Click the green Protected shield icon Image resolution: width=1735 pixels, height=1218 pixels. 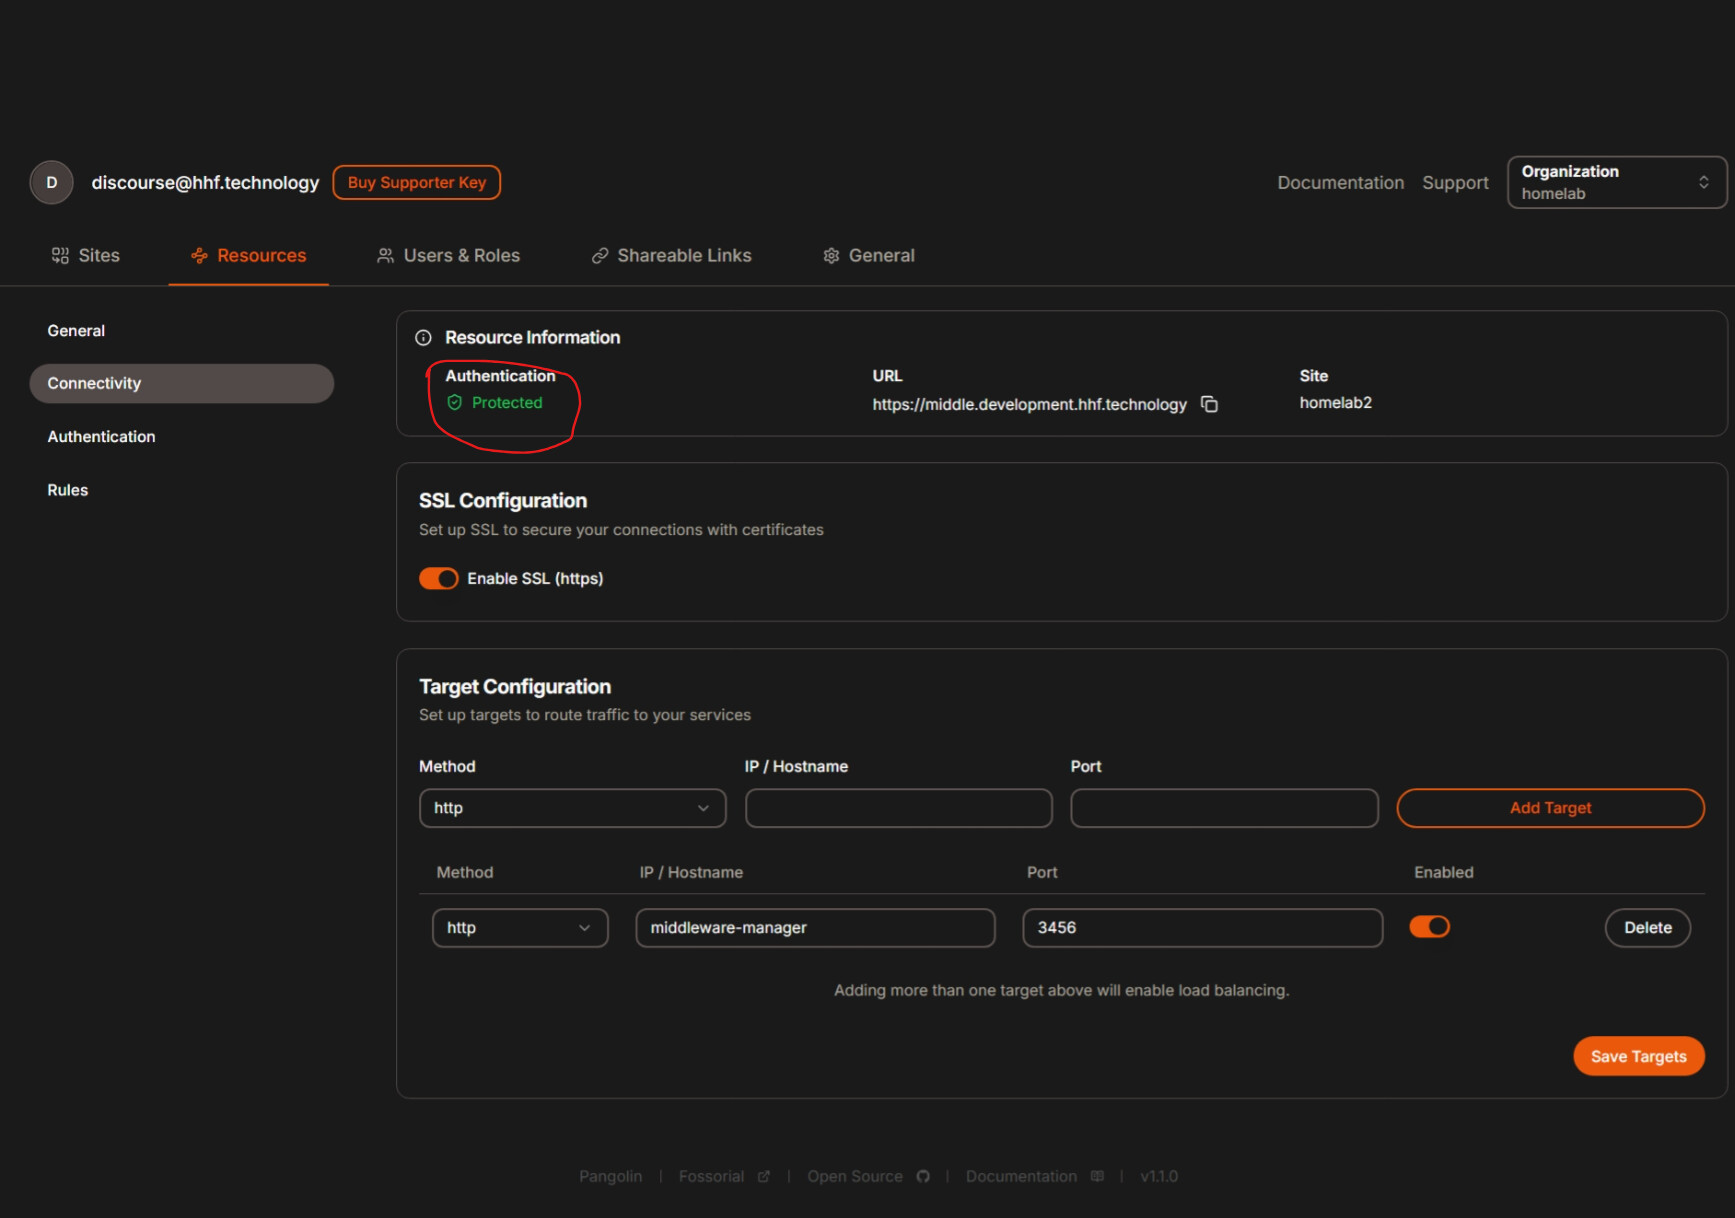pos(455,402)
